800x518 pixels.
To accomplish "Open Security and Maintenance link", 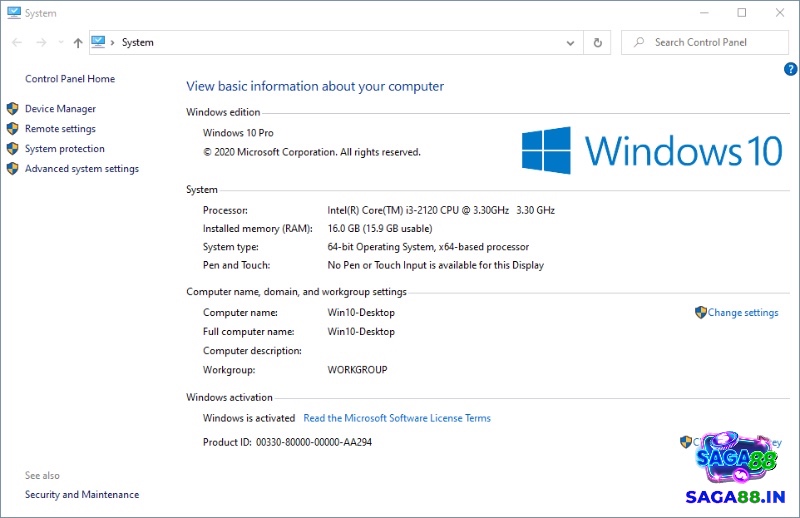I will [x=82, y=494].
